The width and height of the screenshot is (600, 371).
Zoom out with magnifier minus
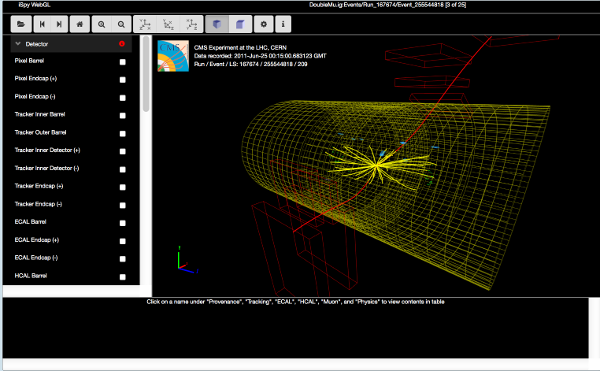pyautogui.click(x=121, y=24)
